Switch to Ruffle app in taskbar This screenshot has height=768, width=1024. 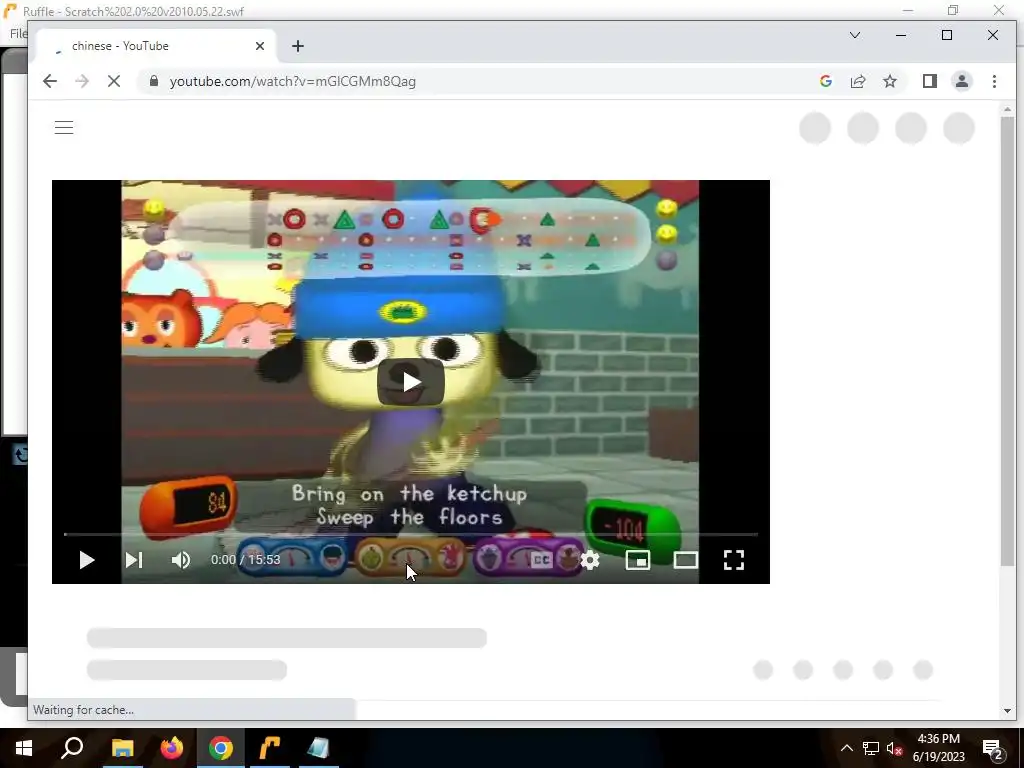pos(270,748)
